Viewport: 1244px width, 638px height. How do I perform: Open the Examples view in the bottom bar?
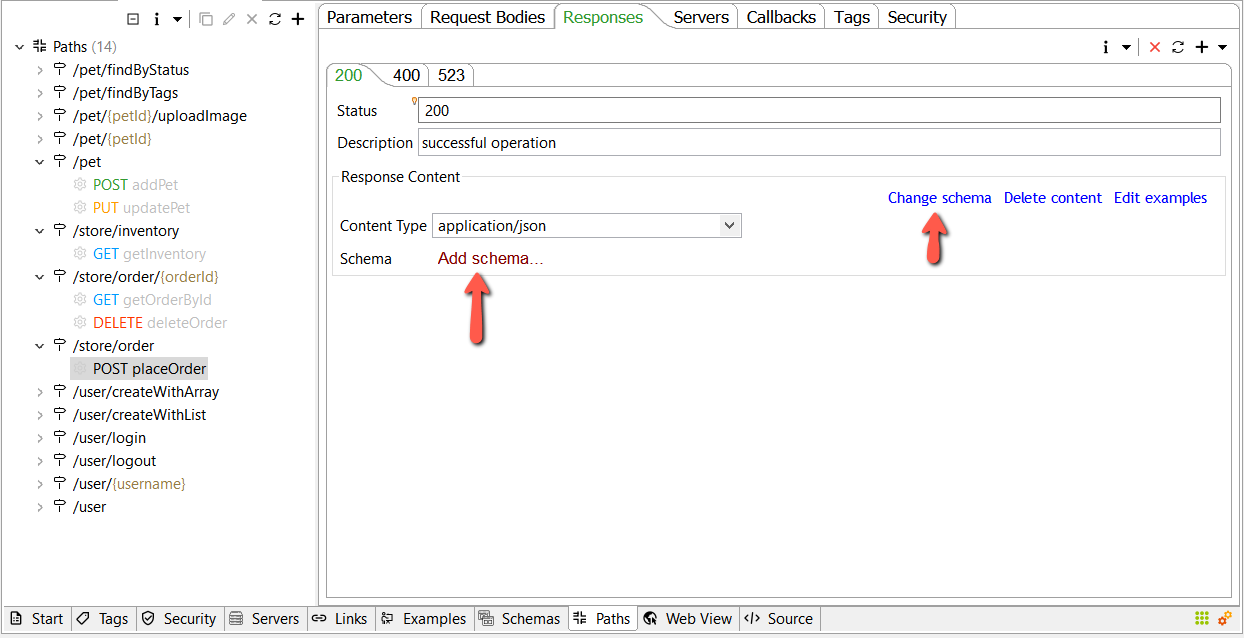coord(424,619)
